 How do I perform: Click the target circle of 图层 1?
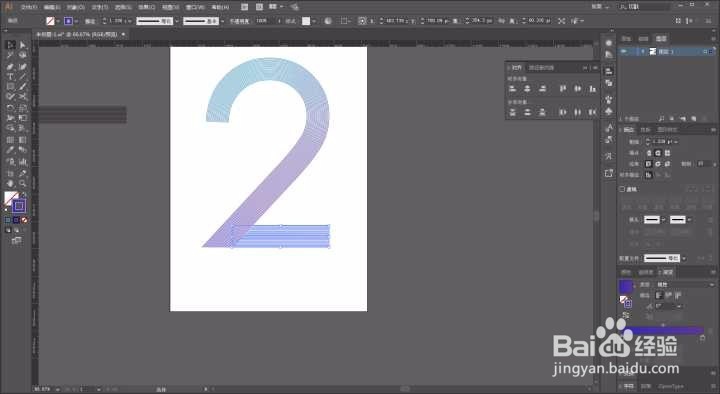coord(706,51)
